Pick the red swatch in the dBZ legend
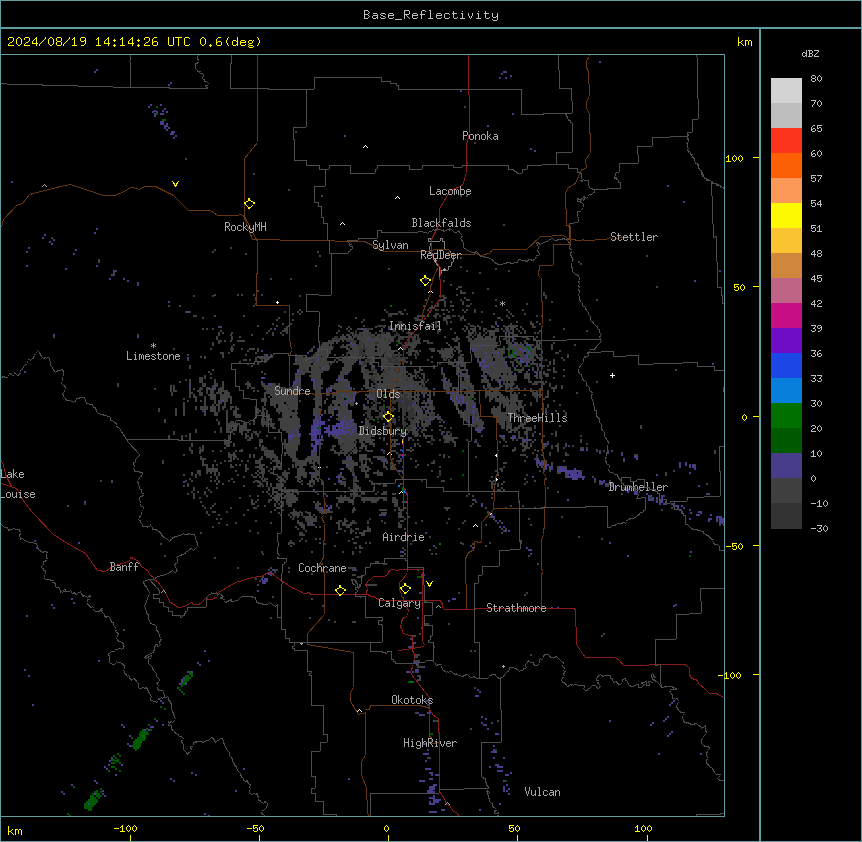This screenshot has width=862, height=842. (x=786, y=141)
